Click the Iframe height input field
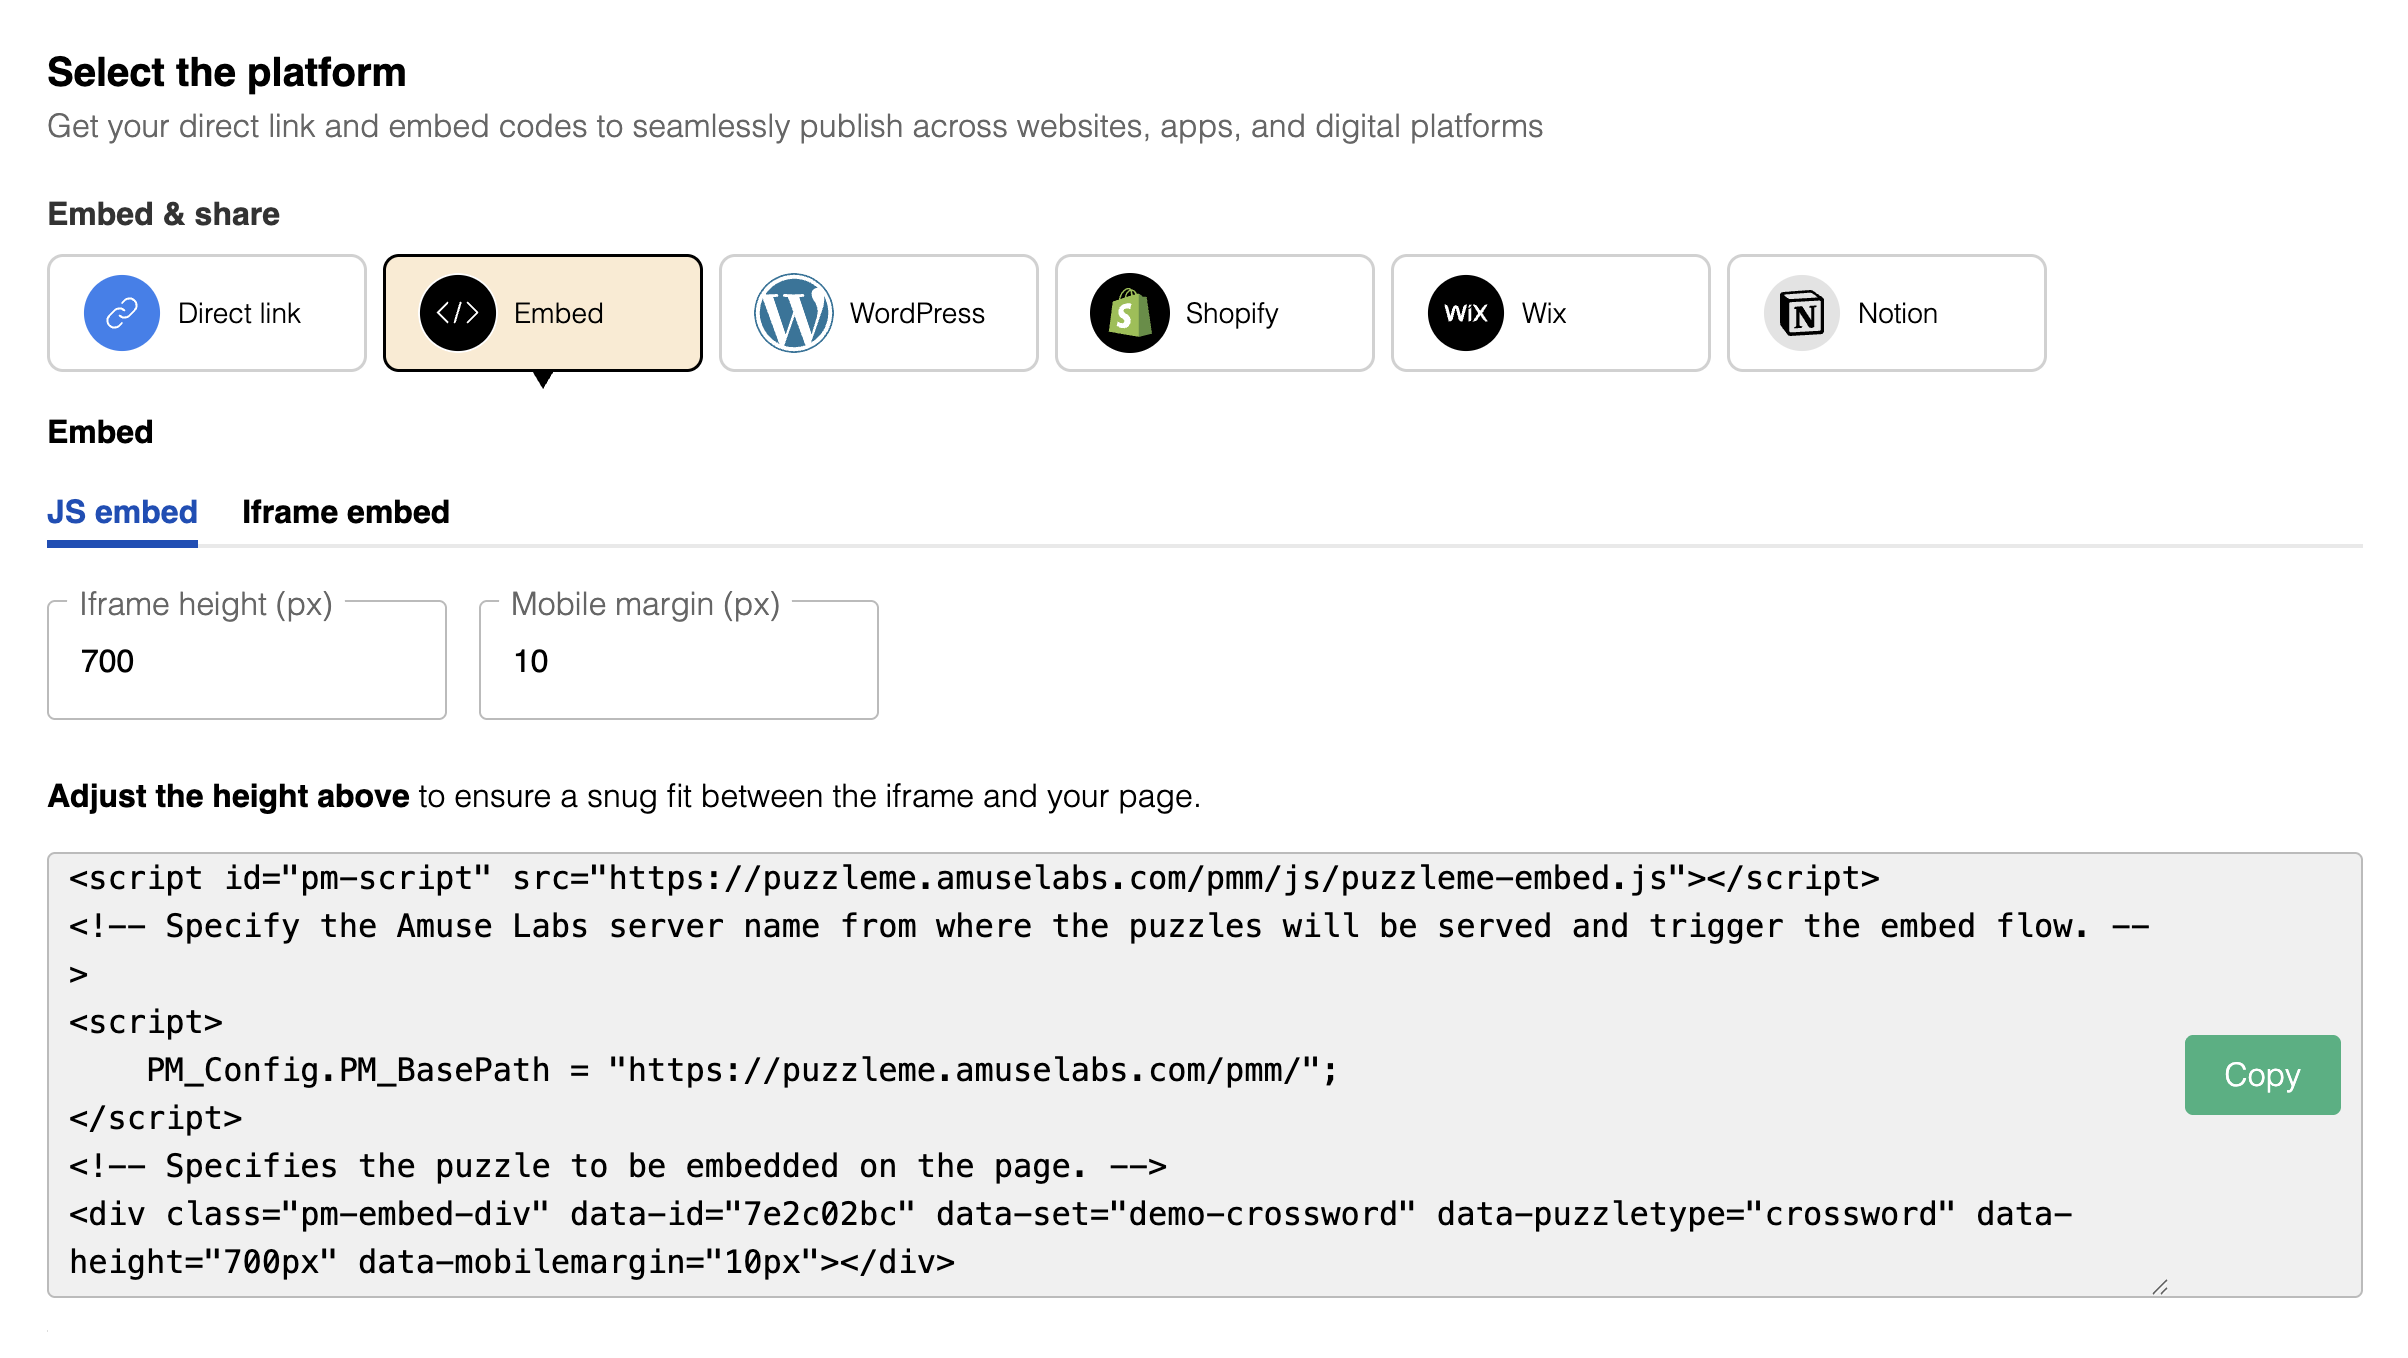The image size is (2408, 1358). pyautogui.click(x=247, y=660)
